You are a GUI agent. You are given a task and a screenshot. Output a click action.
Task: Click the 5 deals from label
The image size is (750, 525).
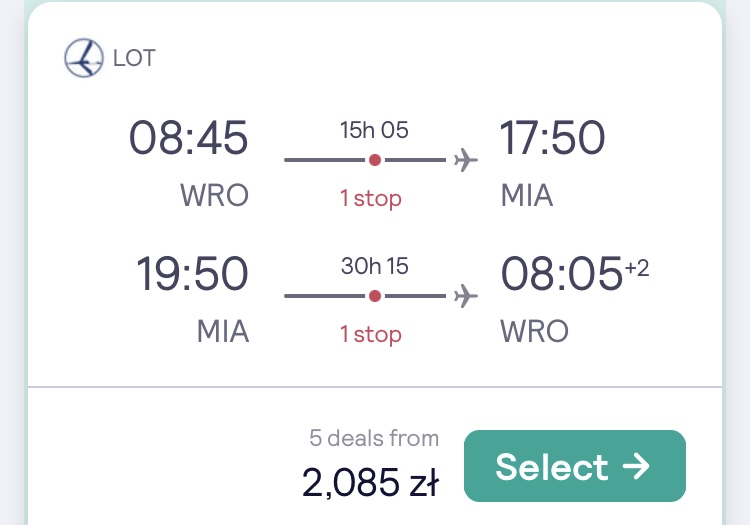point(374,438)
